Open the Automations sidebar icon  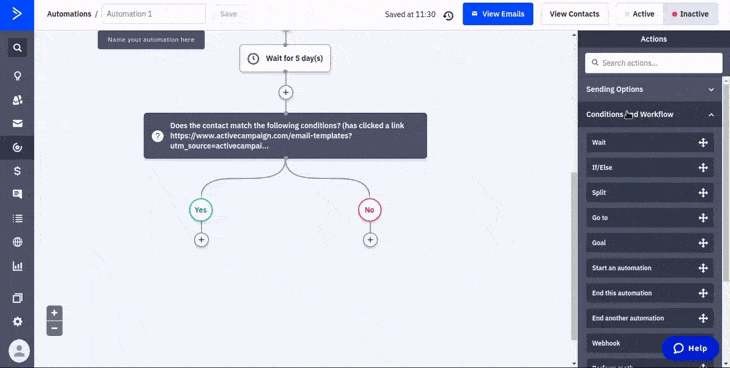tap(17, 148)
